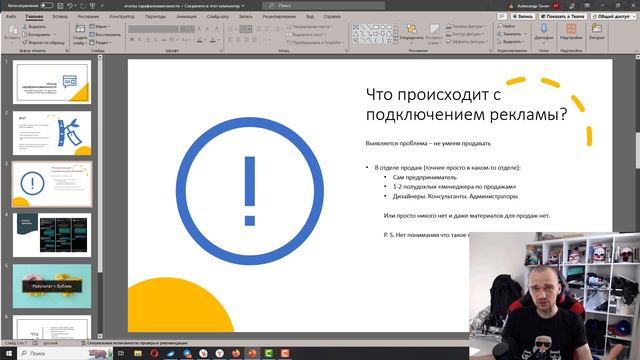Viewport: 640px width, 360px height.
Task: Open the Контур фигуры shape outline menu
Action: tap(465, 34)
